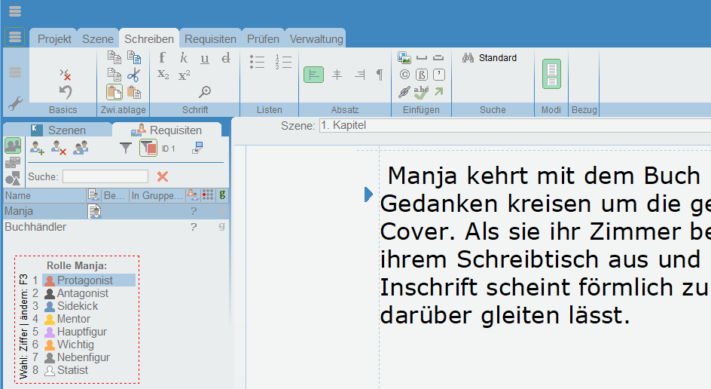Apply subscript x₂ formatting
711x389 pixels.
(163, 75)
